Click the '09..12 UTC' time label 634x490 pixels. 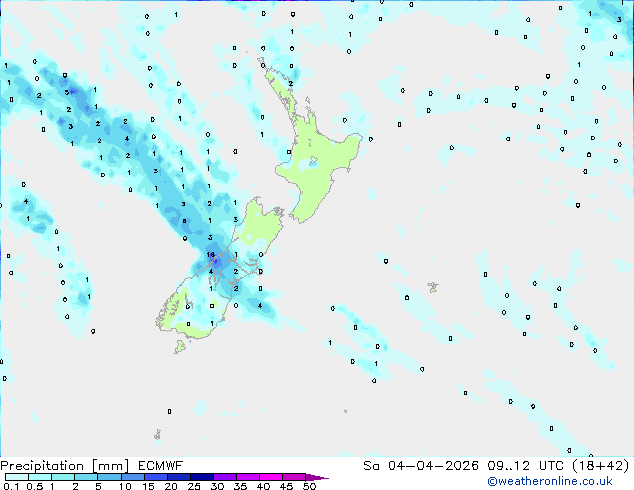coord(525,466)
